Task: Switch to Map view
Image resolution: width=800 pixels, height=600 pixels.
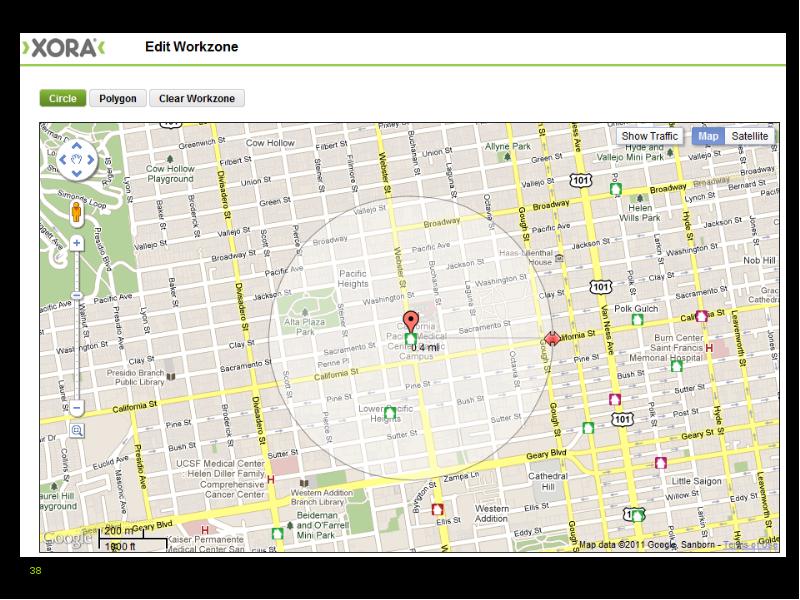Action: [x=708, y=136]
